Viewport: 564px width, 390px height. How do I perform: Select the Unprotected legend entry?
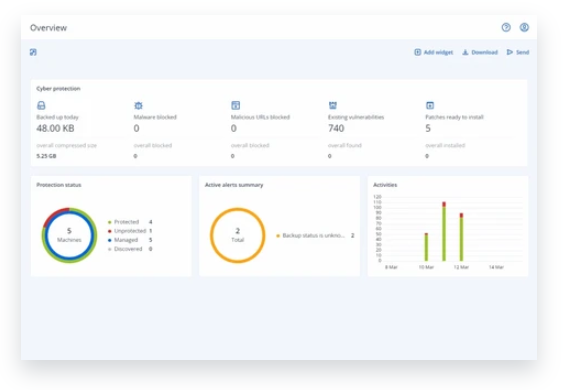(x=130, y=231)
